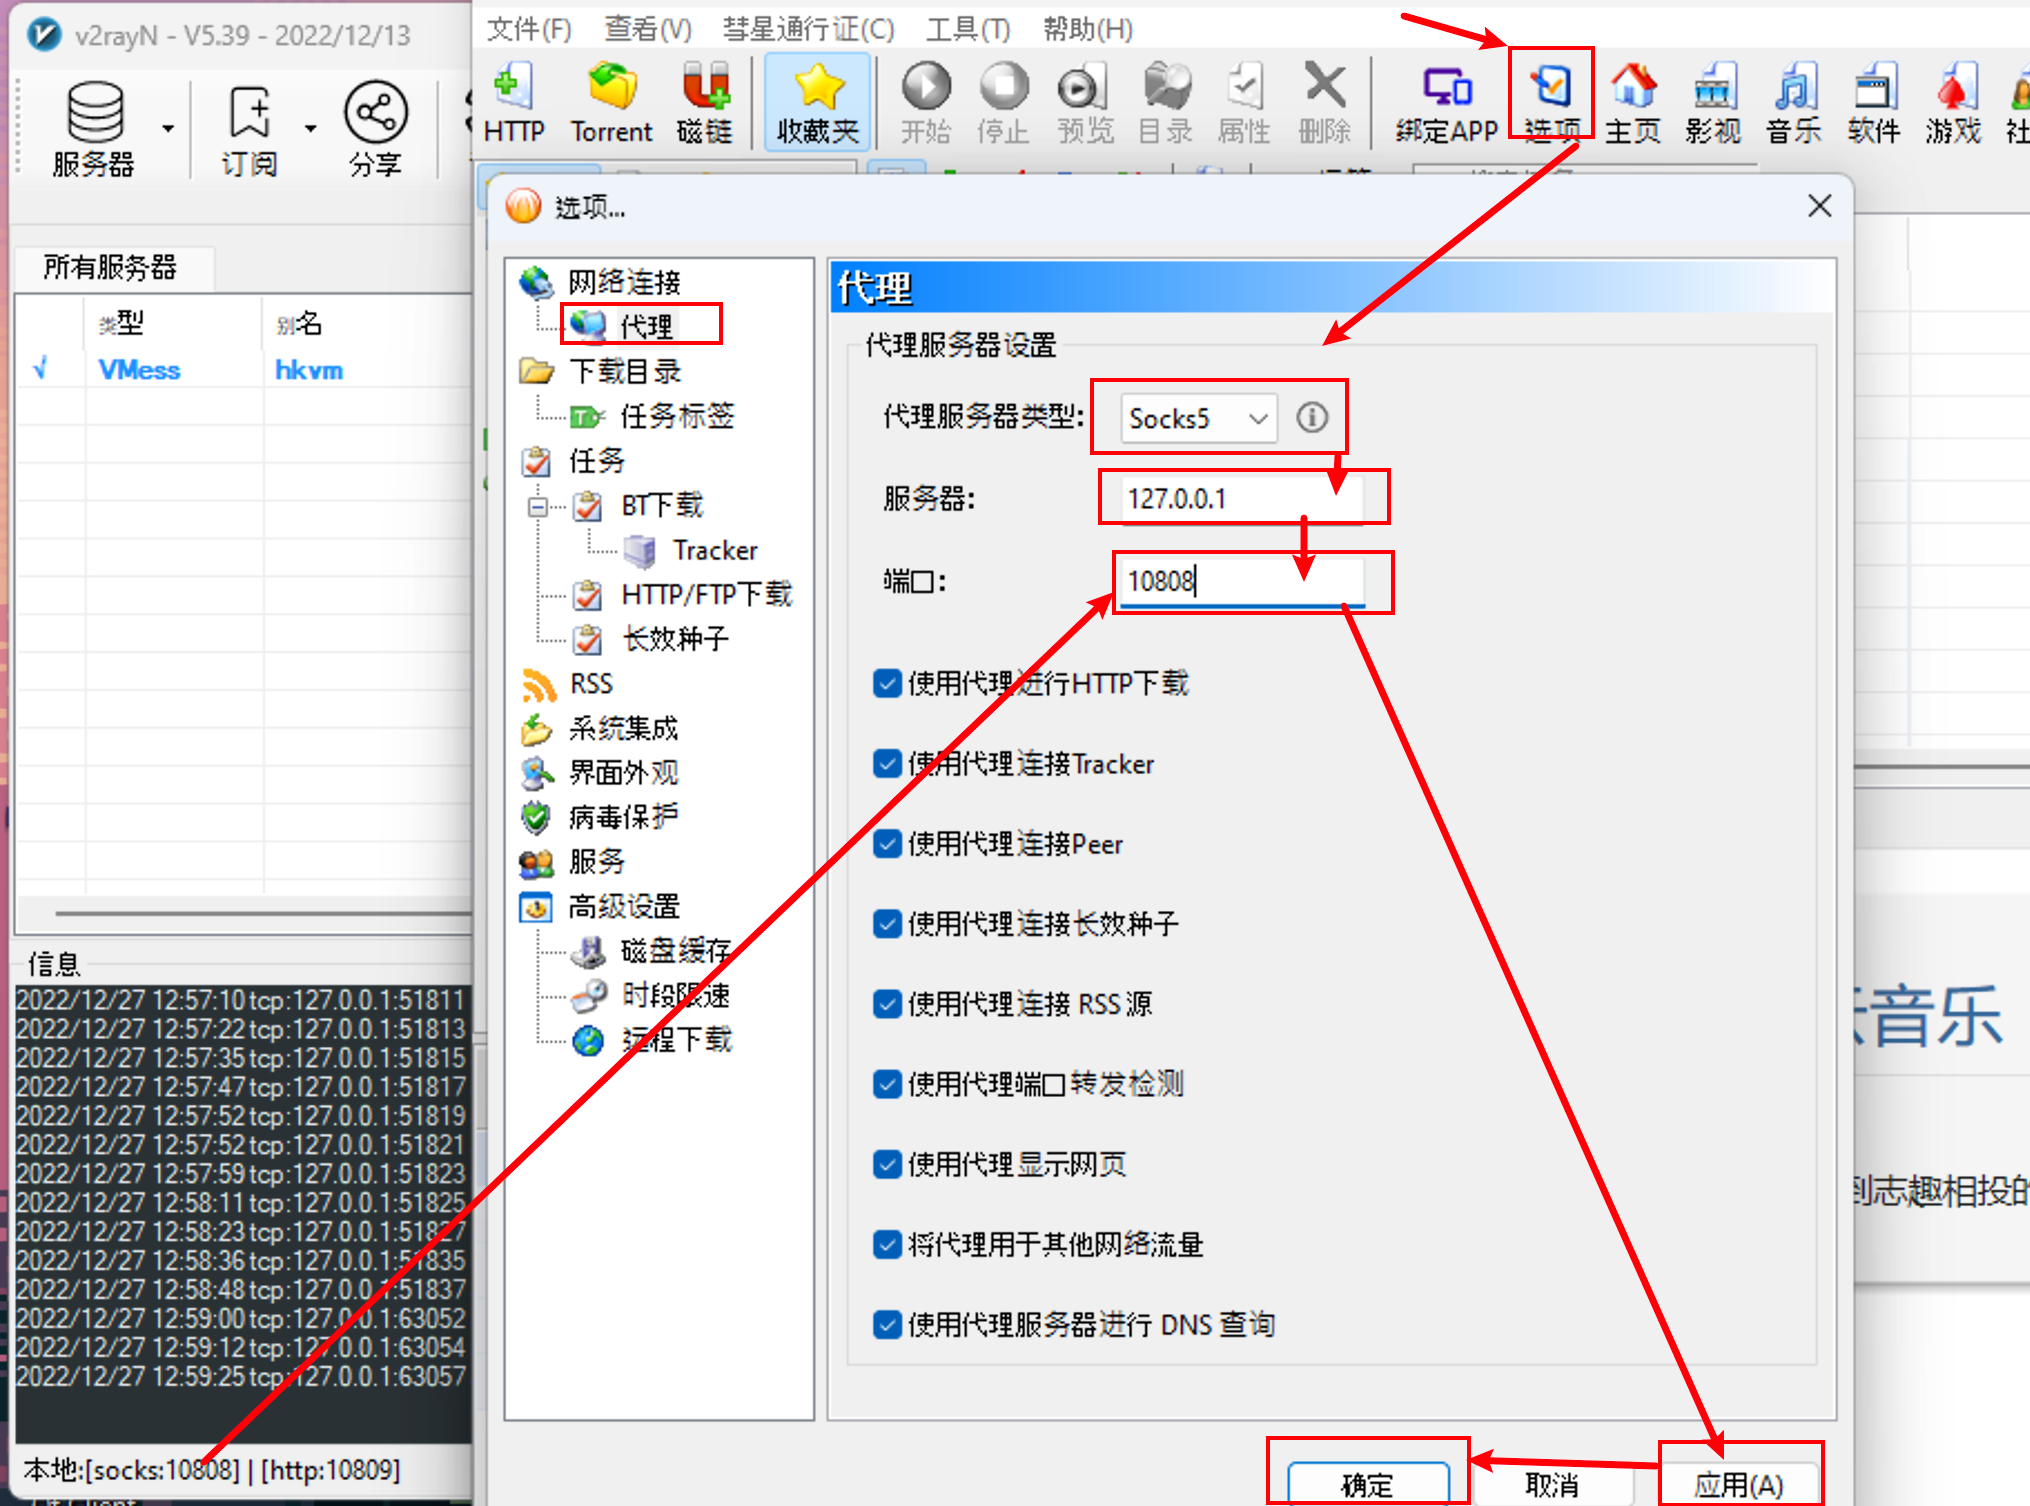Collapse the BT下载 tree node
The height and width of the screenshot is (1506, 2030).
tap(538, 506)
